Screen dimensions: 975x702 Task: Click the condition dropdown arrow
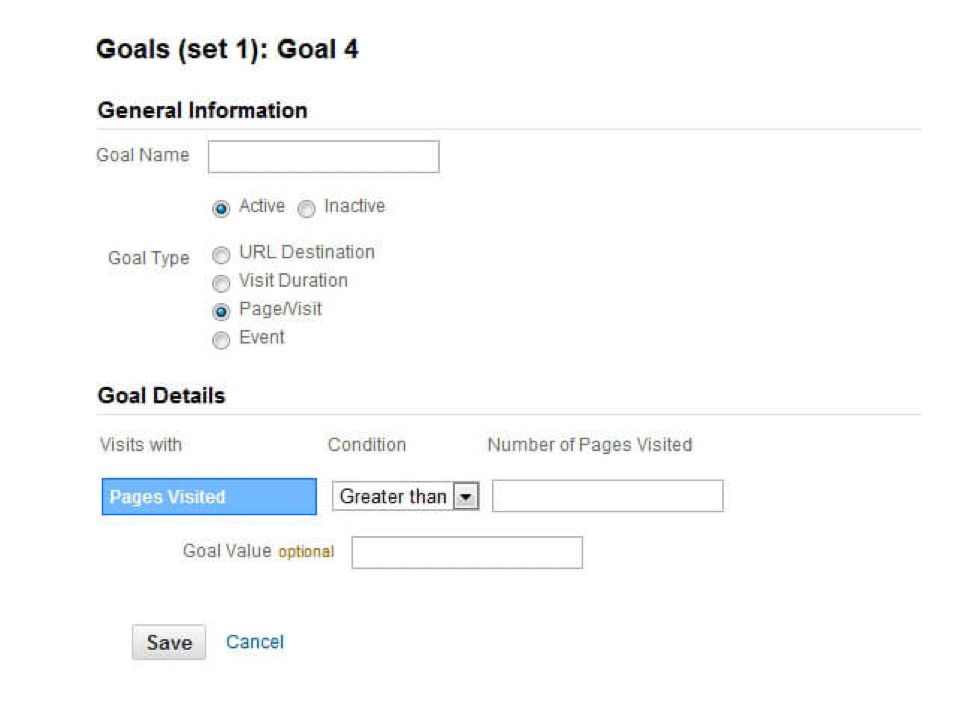click(x=468, y=496)
